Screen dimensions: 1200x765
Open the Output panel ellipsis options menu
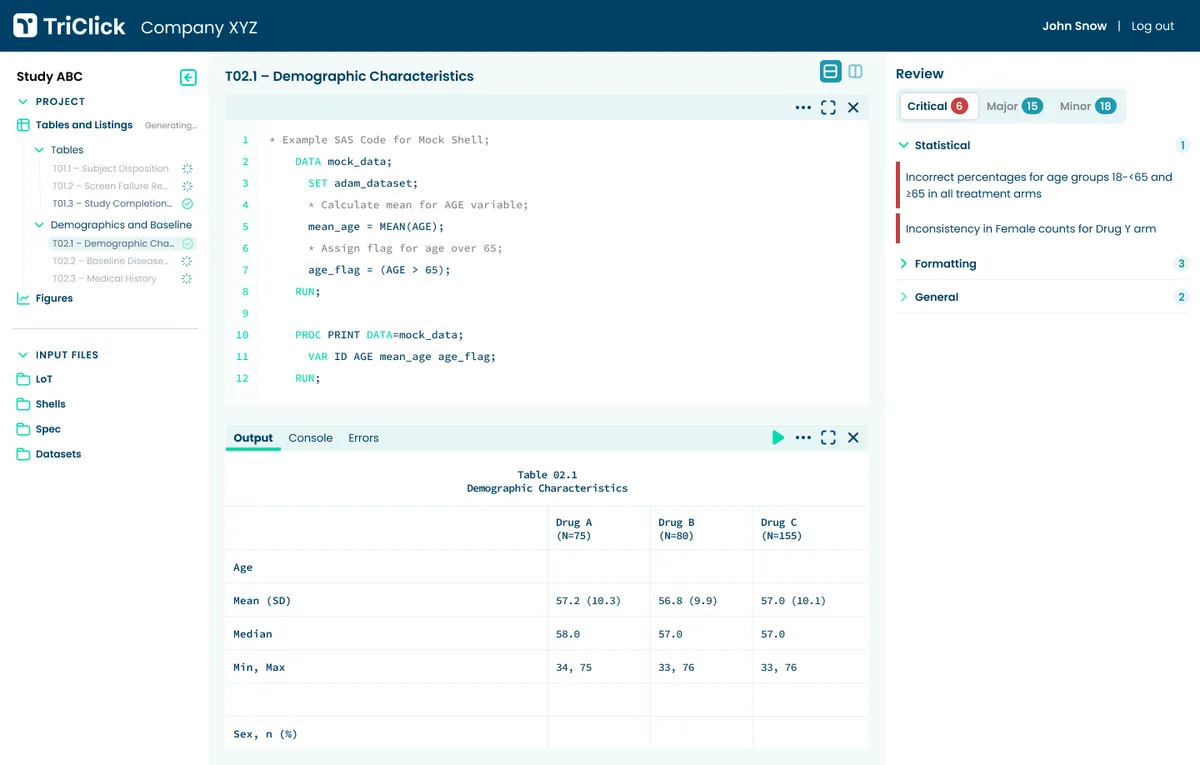pyautogui.click(x=803, y=437)
